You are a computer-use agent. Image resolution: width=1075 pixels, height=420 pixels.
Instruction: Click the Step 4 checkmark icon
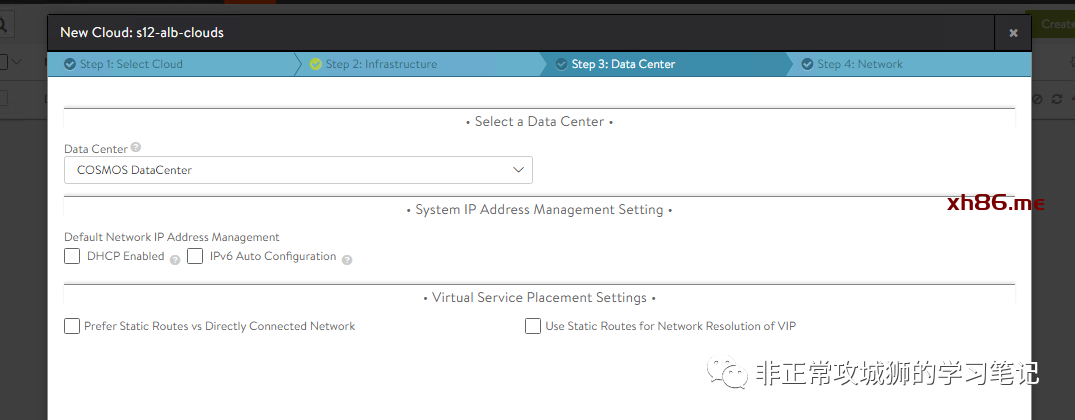807,64
